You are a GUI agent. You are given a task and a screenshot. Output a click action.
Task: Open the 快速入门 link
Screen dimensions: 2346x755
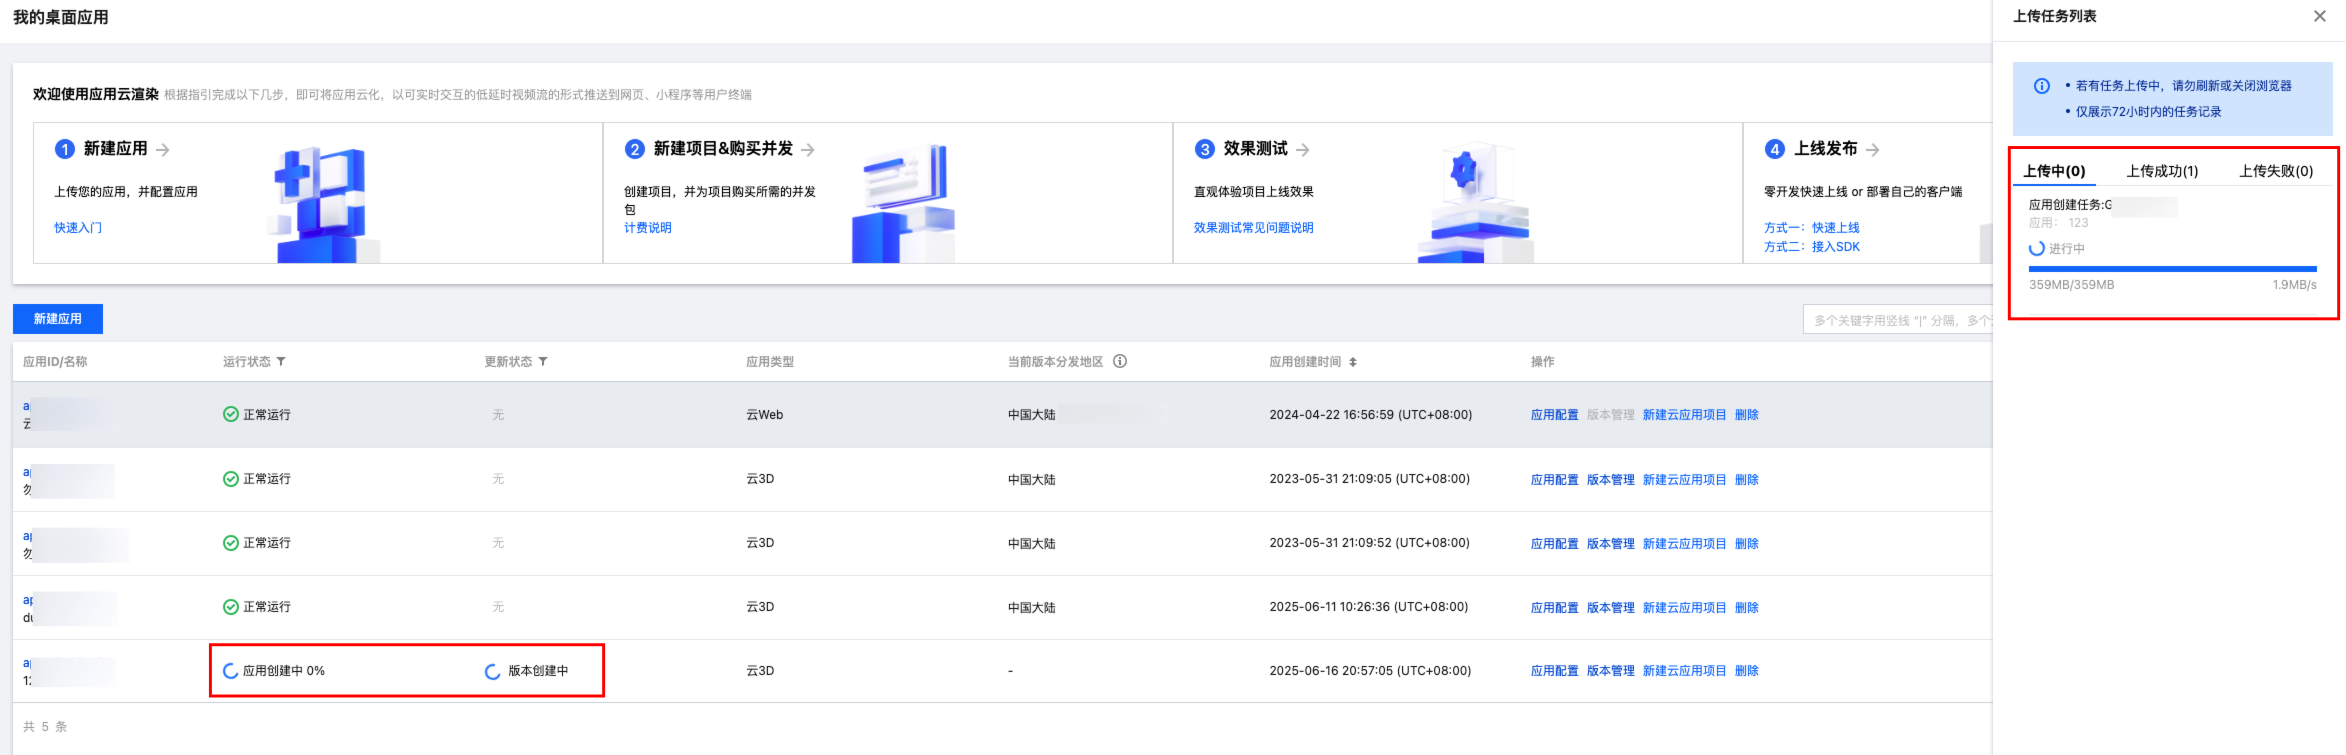pos(78,228)
